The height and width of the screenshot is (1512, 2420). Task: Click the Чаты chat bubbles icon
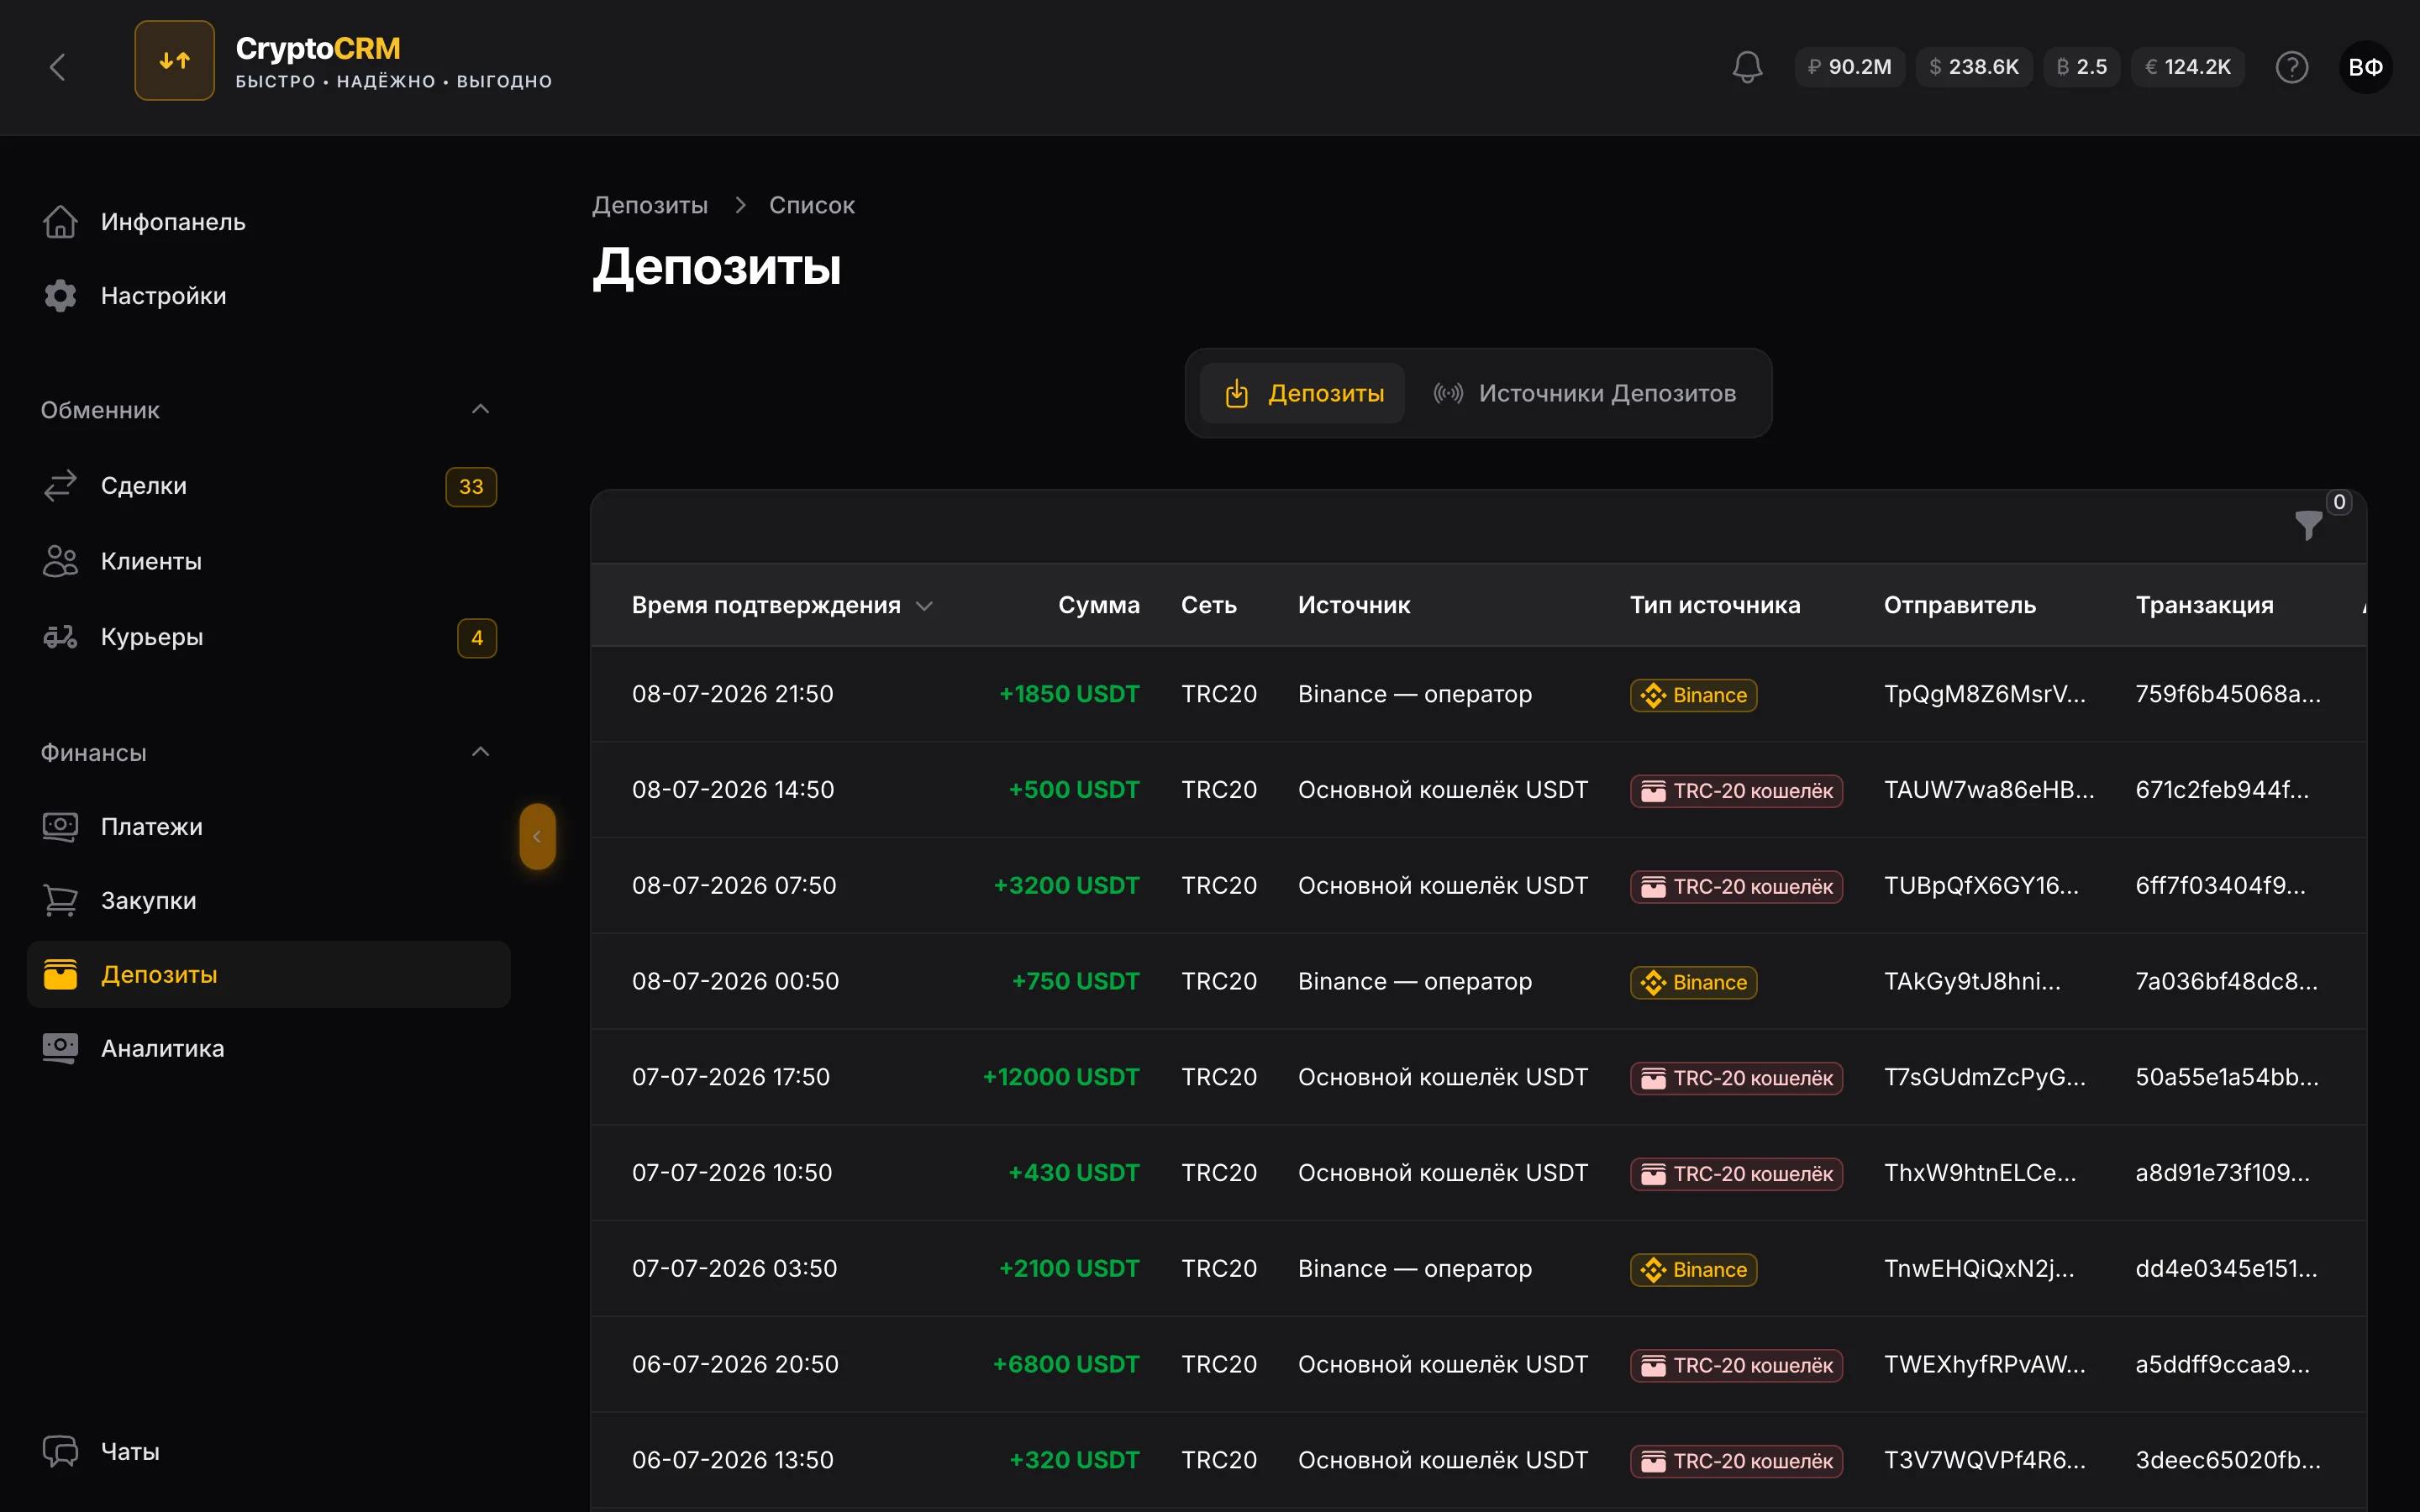point(60,1451)
